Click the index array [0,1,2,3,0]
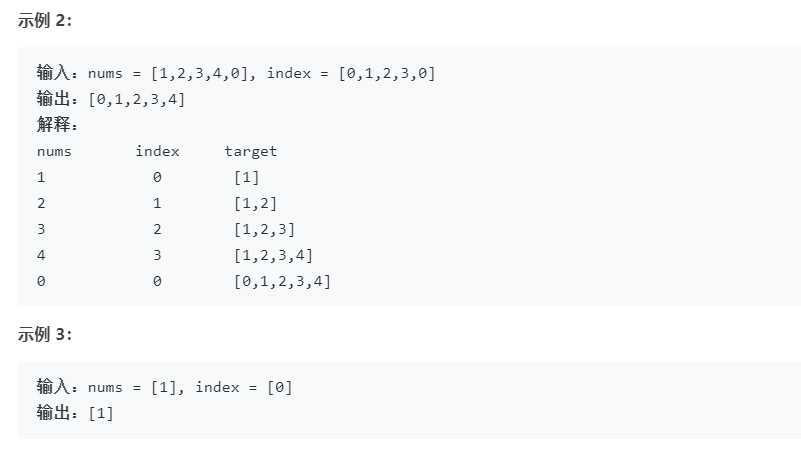801x456 pixels. pos(387,74)
